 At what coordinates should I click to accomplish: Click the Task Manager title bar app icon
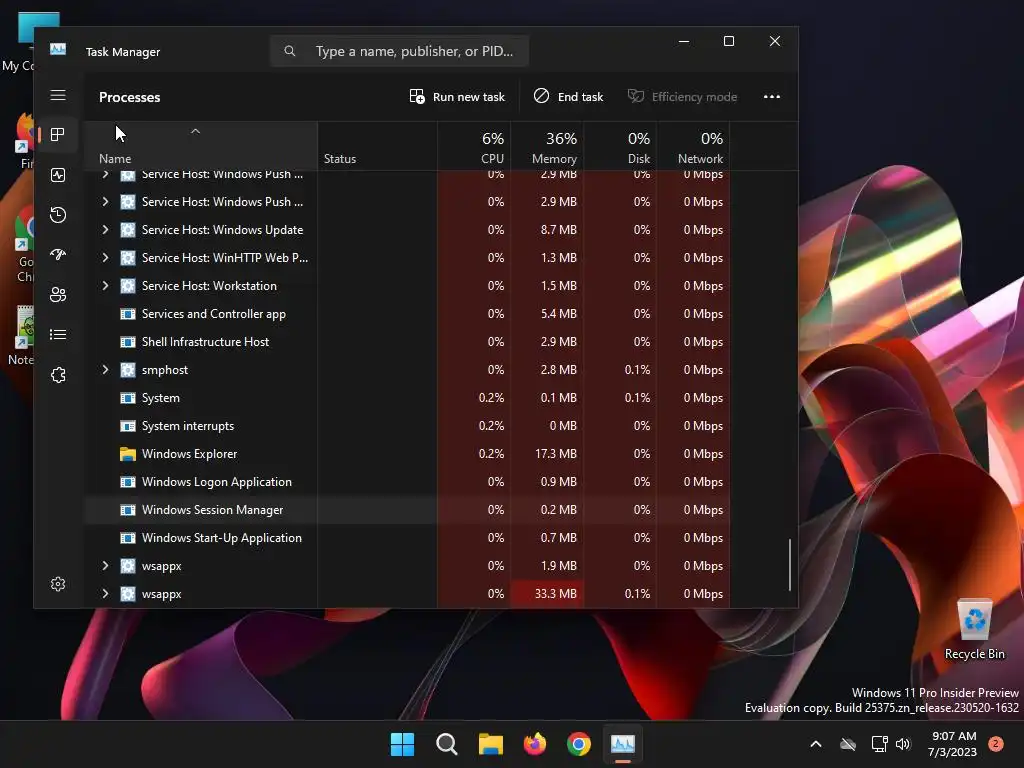[58, 50]
